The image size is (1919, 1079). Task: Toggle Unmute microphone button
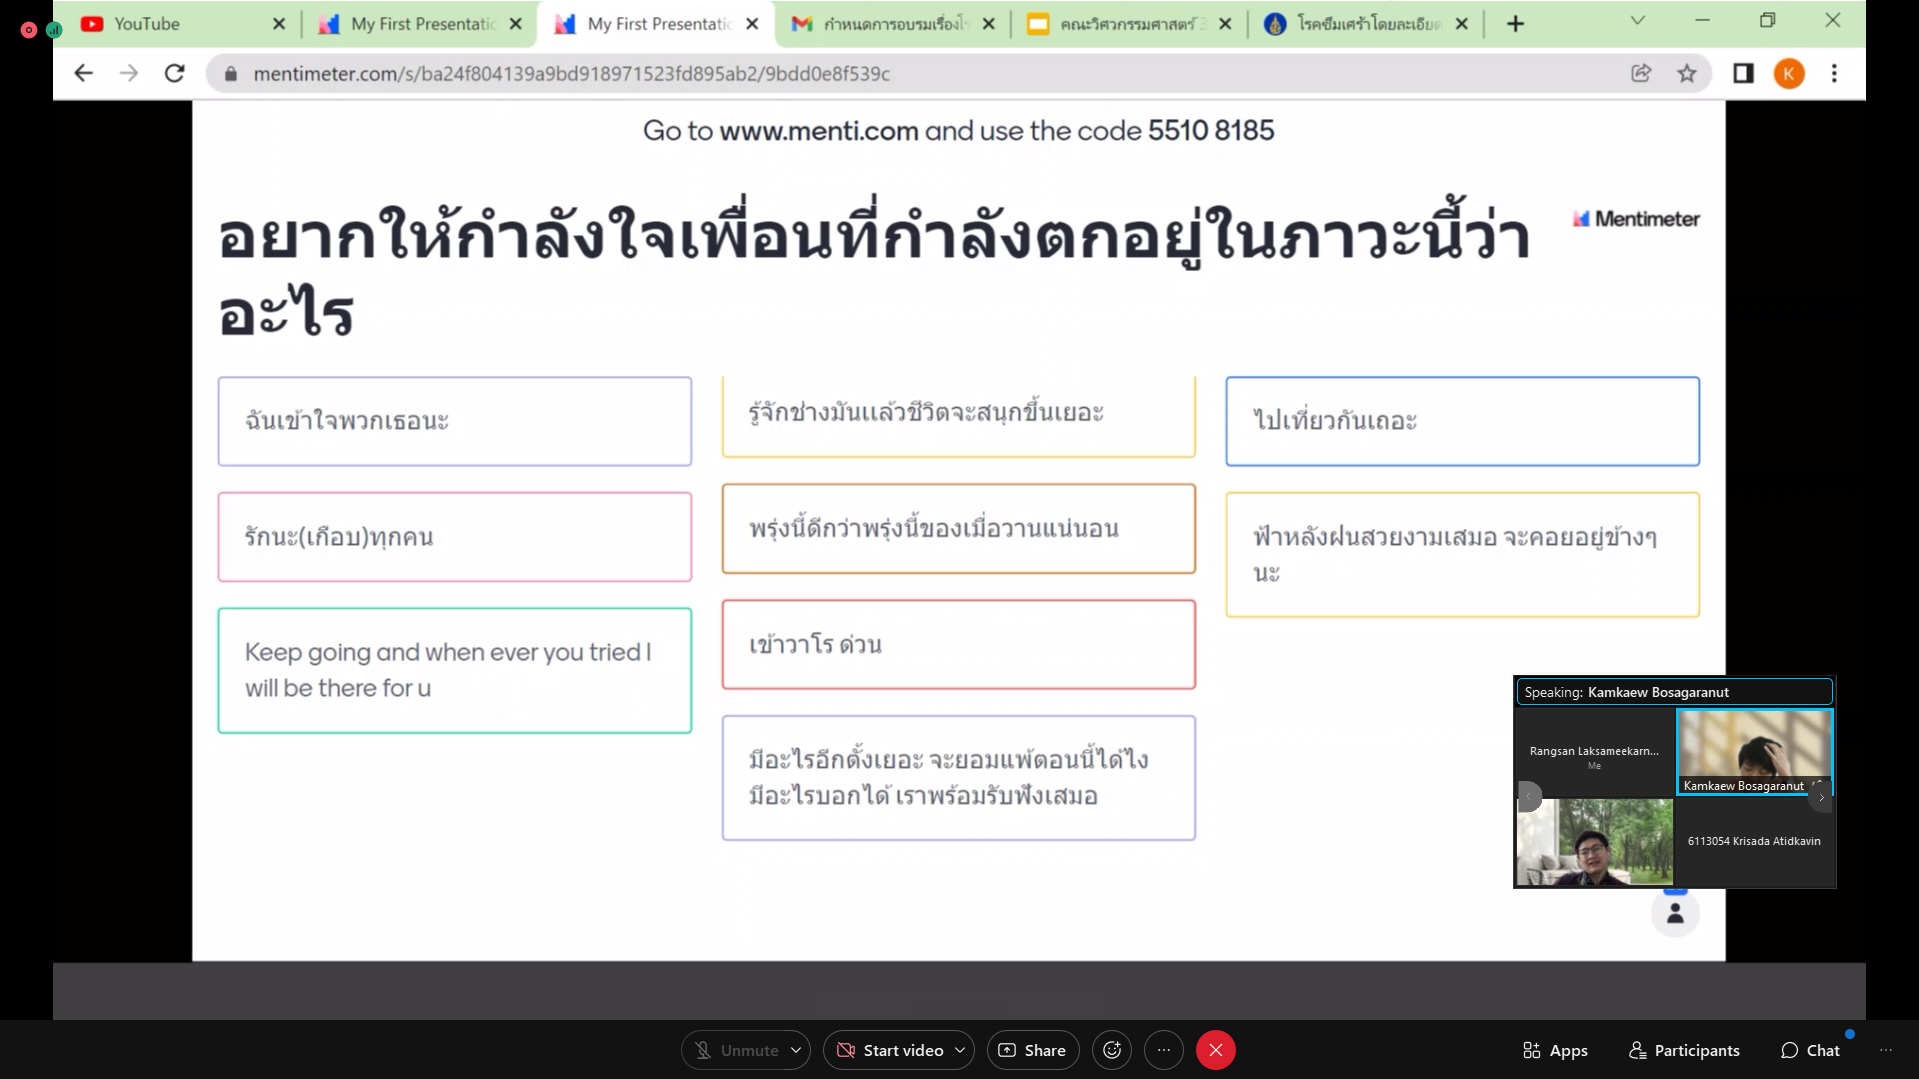point(735,1050)
